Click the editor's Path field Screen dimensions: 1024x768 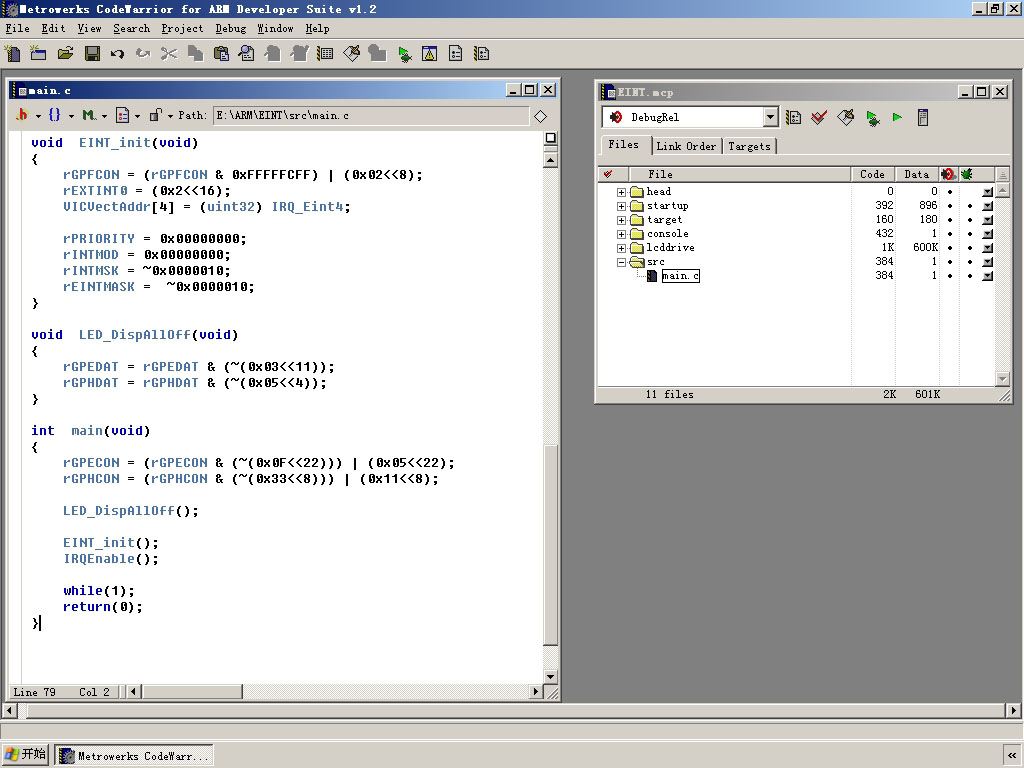pos(370,116)
